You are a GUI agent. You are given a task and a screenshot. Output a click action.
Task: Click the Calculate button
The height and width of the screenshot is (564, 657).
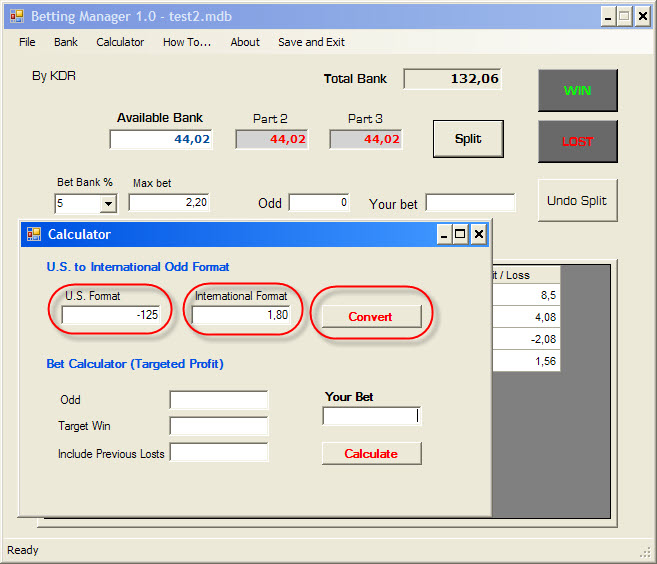[371, 454]
